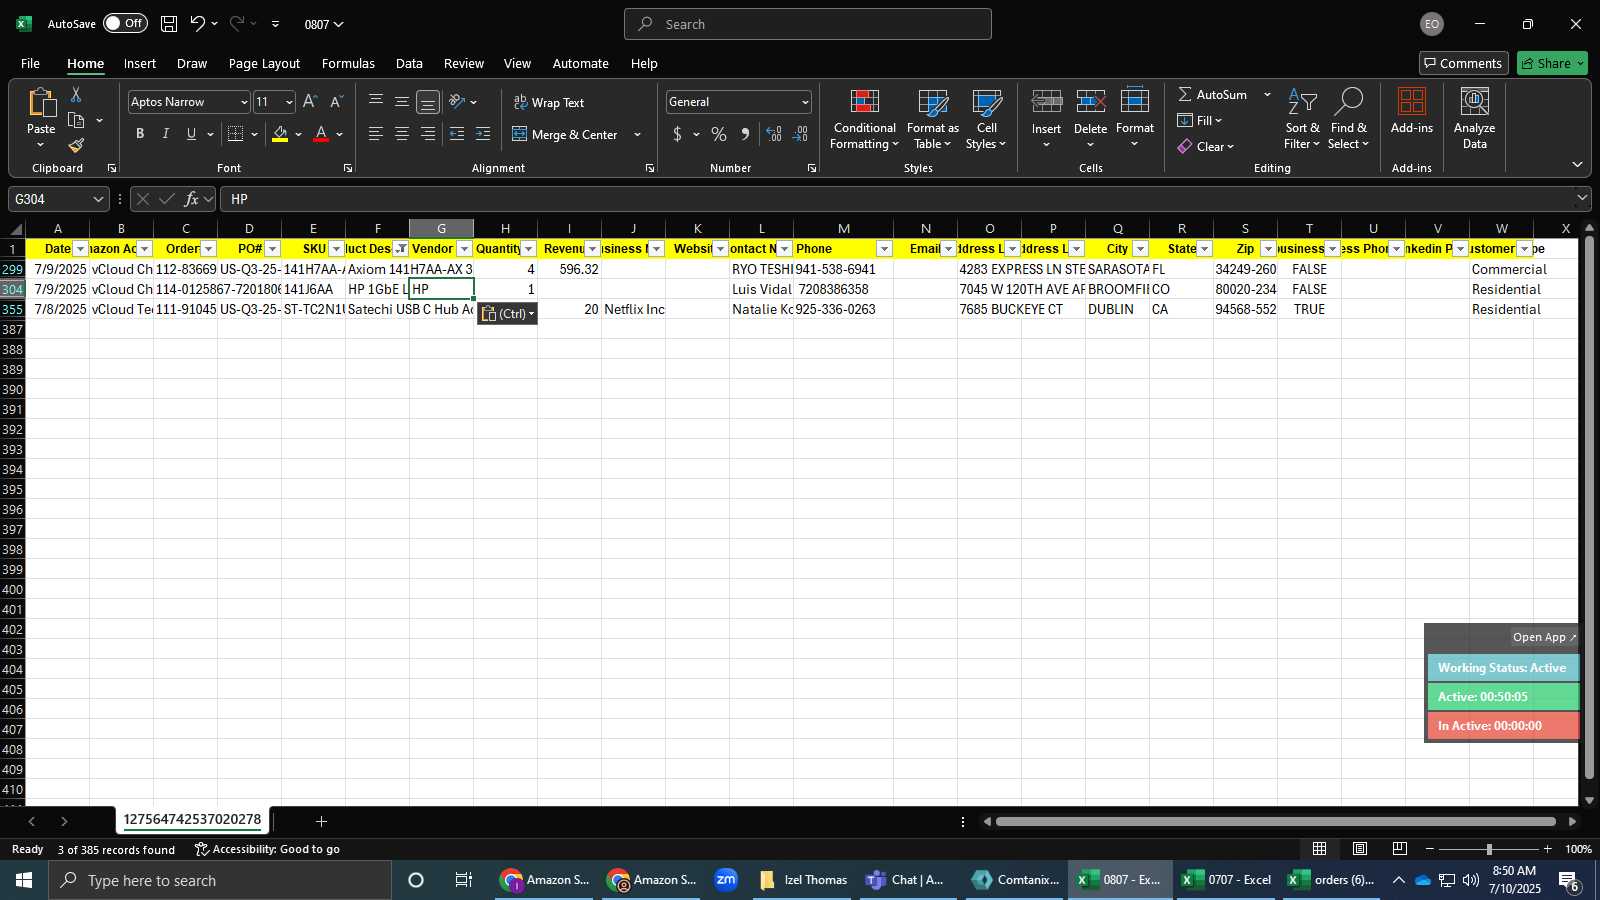Toggle the AutoSave switch
This screenshot has width=1600, height=900.
tap(125, 23)
